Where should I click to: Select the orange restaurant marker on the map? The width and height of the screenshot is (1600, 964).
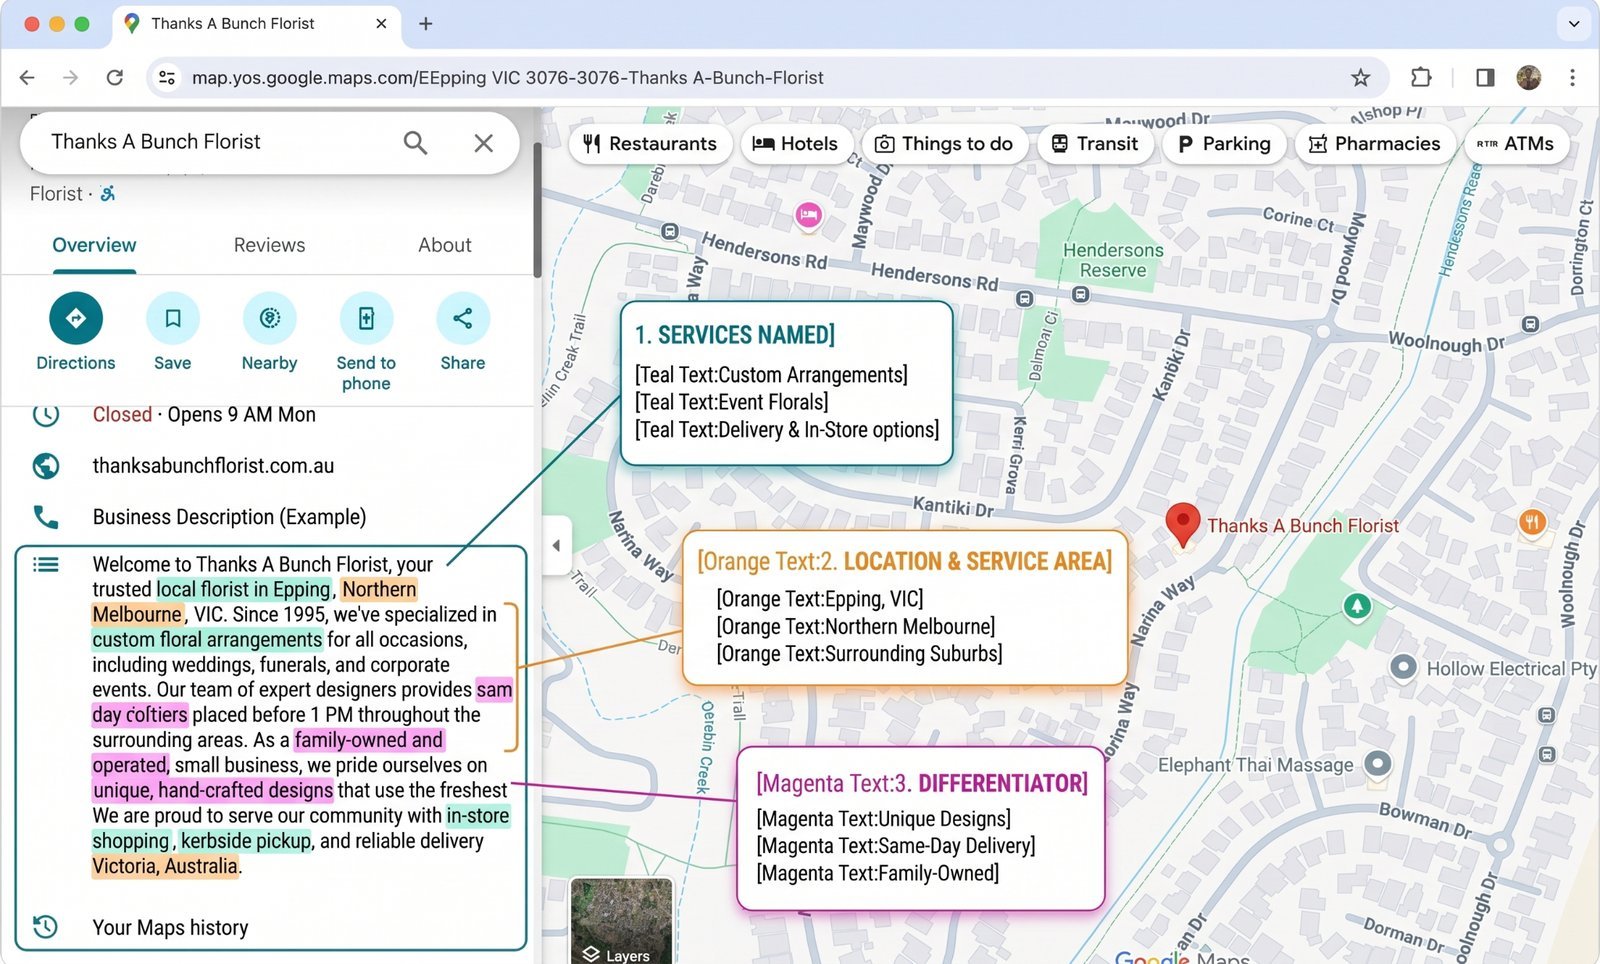[1532, 521]
